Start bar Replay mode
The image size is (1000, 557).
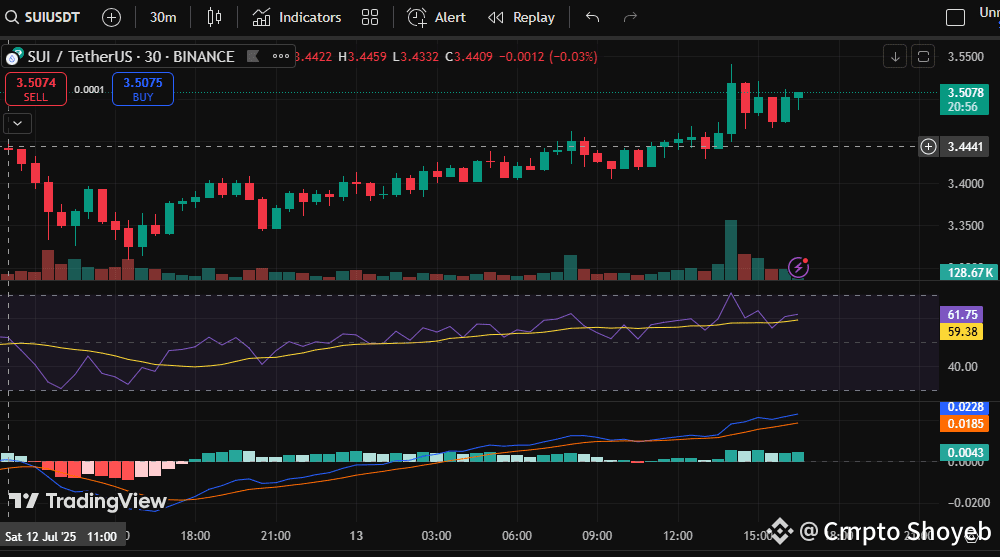click(x=521, y=17)
